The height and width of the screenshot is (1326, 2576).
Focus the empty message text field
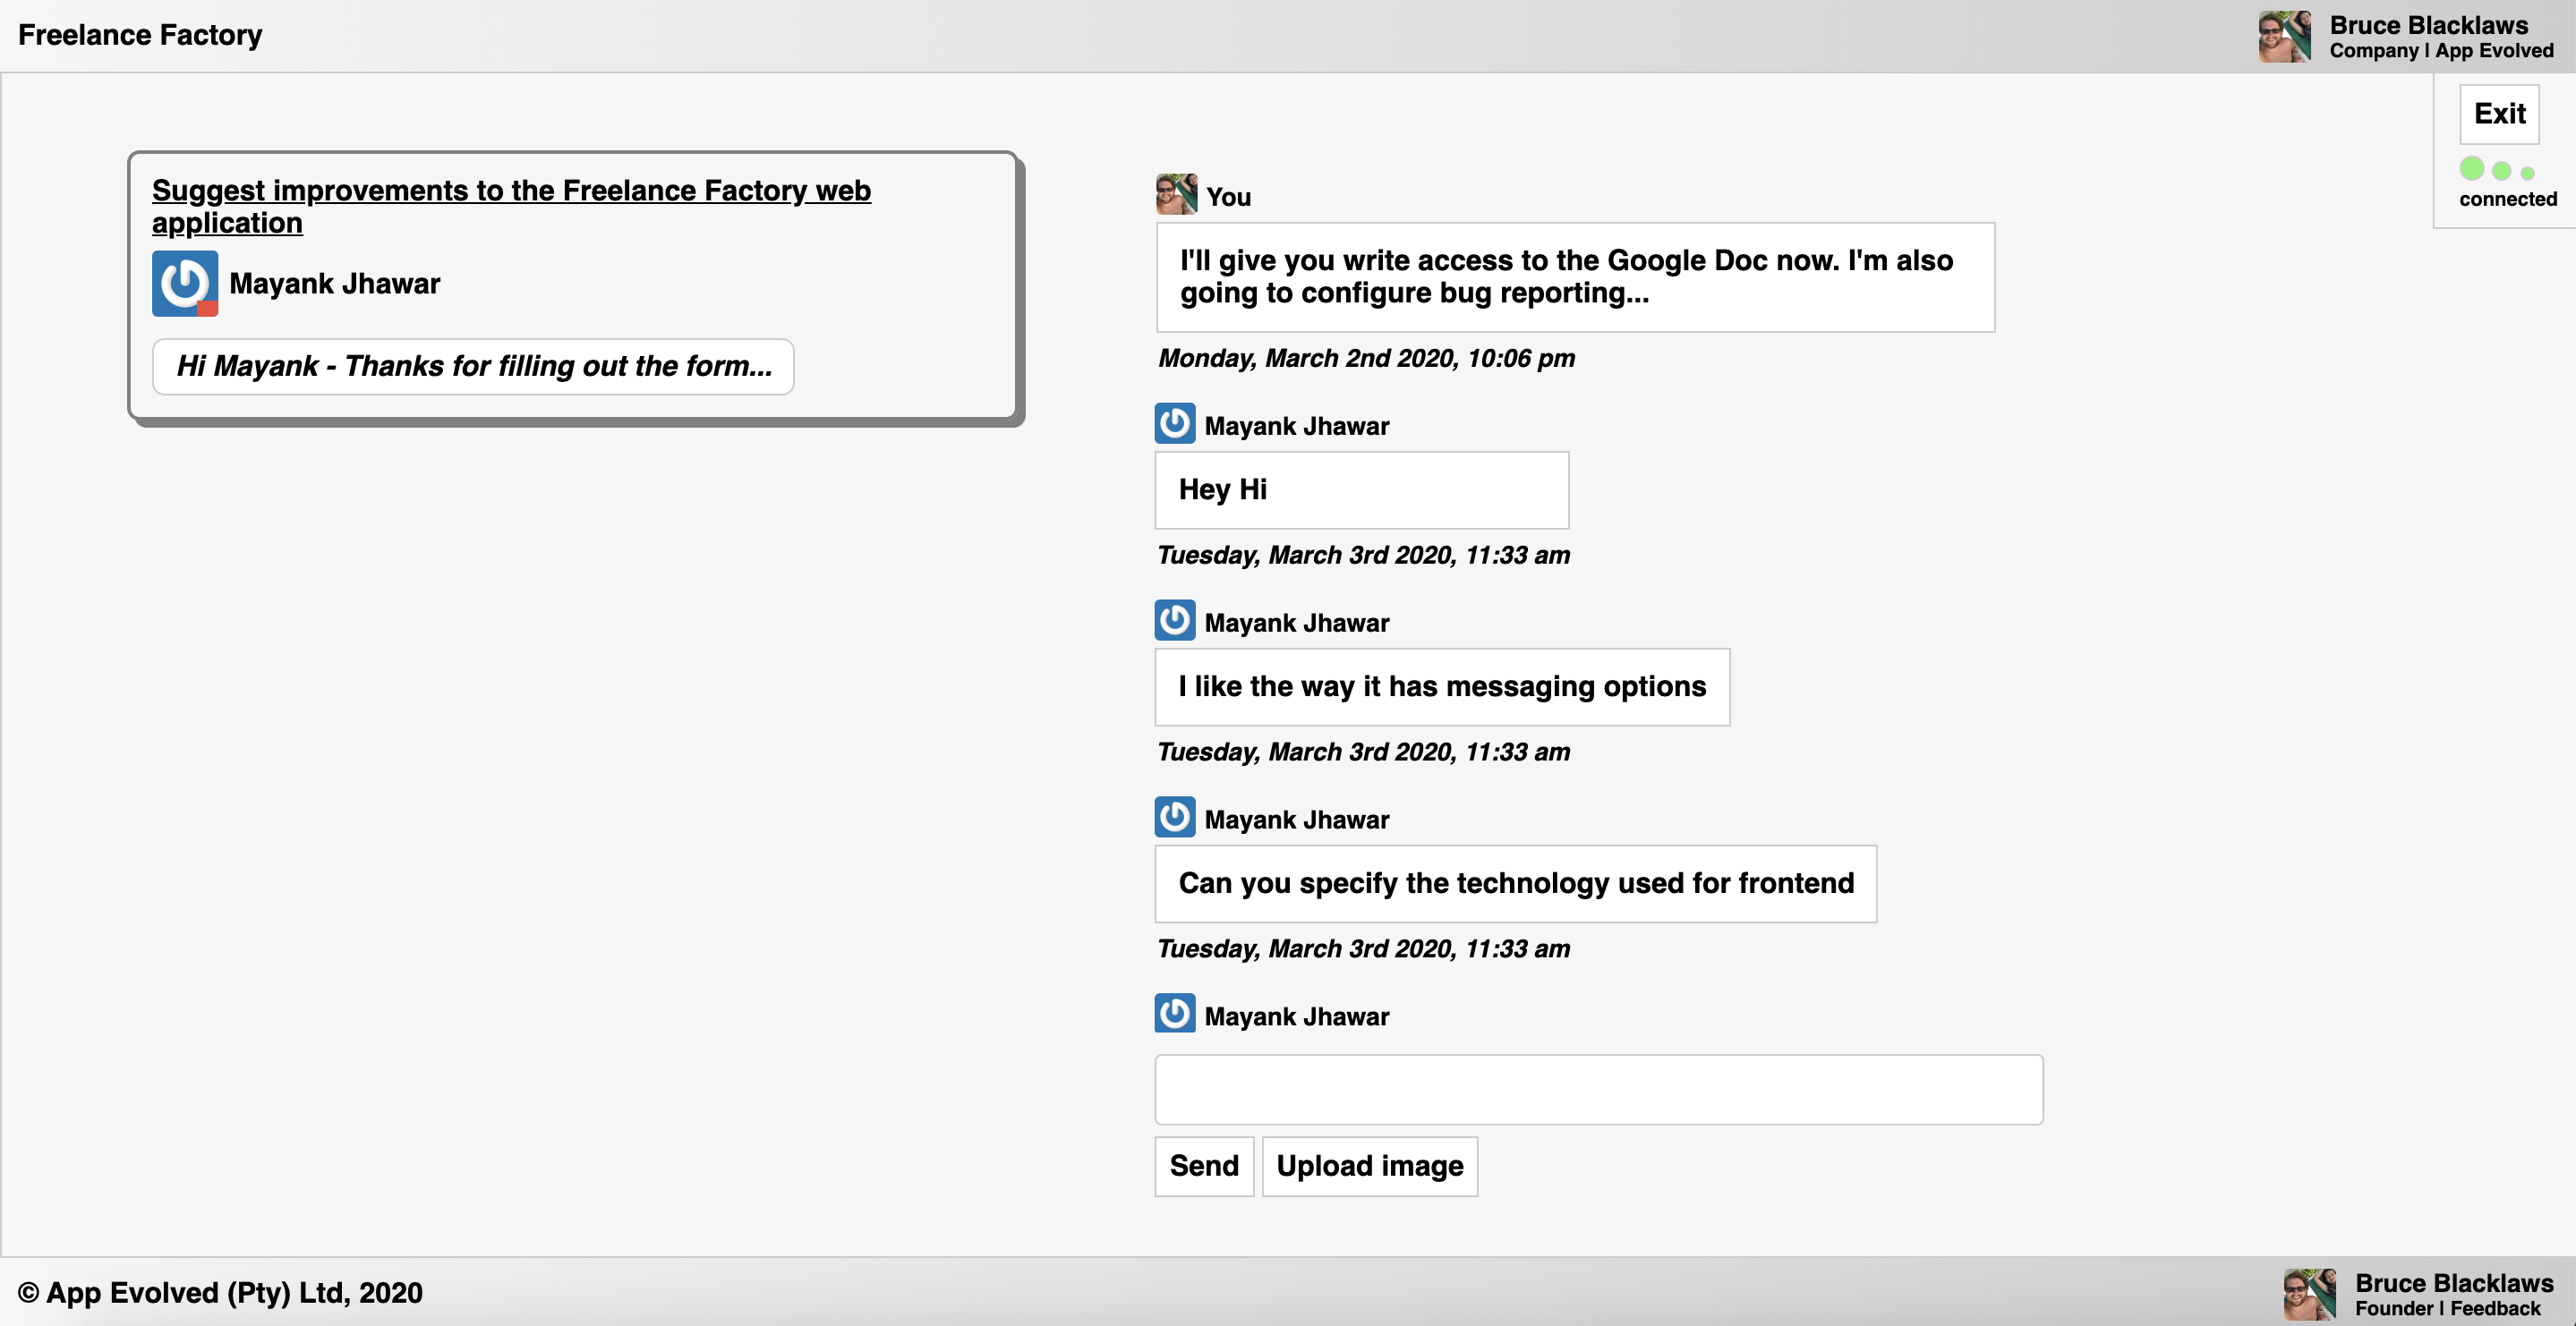point(1598,1090)
